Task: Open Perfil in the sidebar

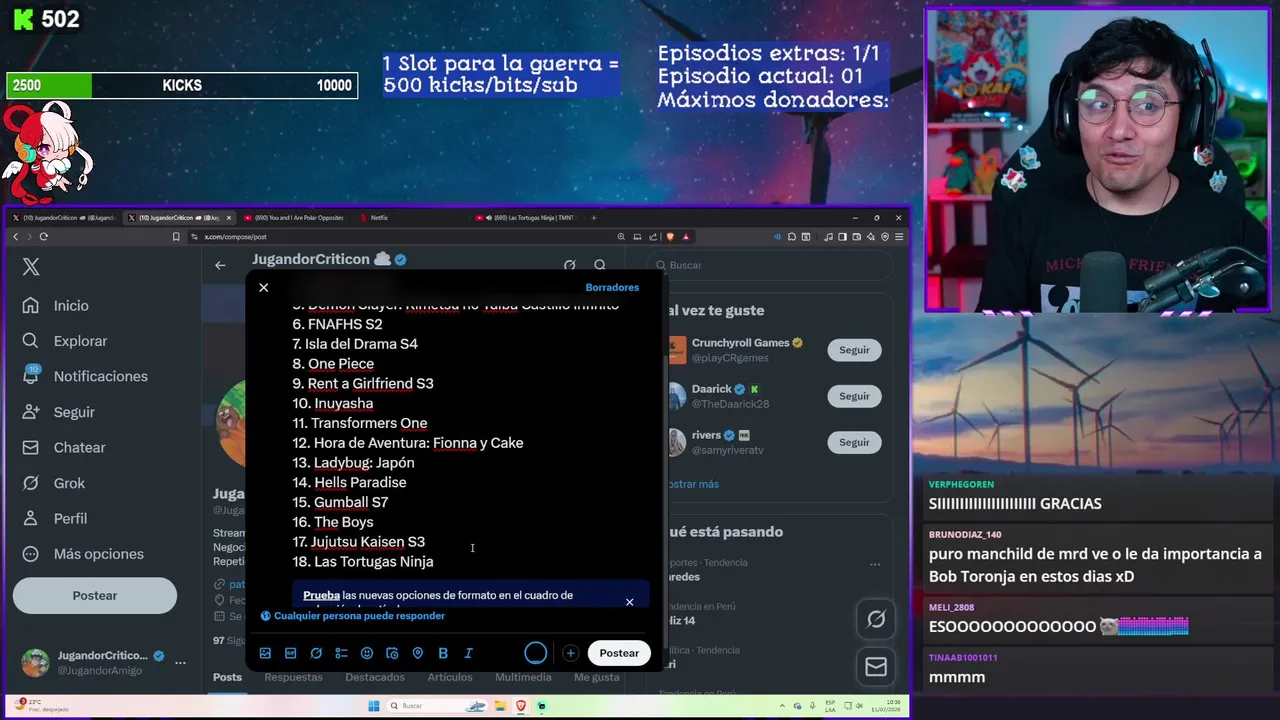Action: point(57,519)
